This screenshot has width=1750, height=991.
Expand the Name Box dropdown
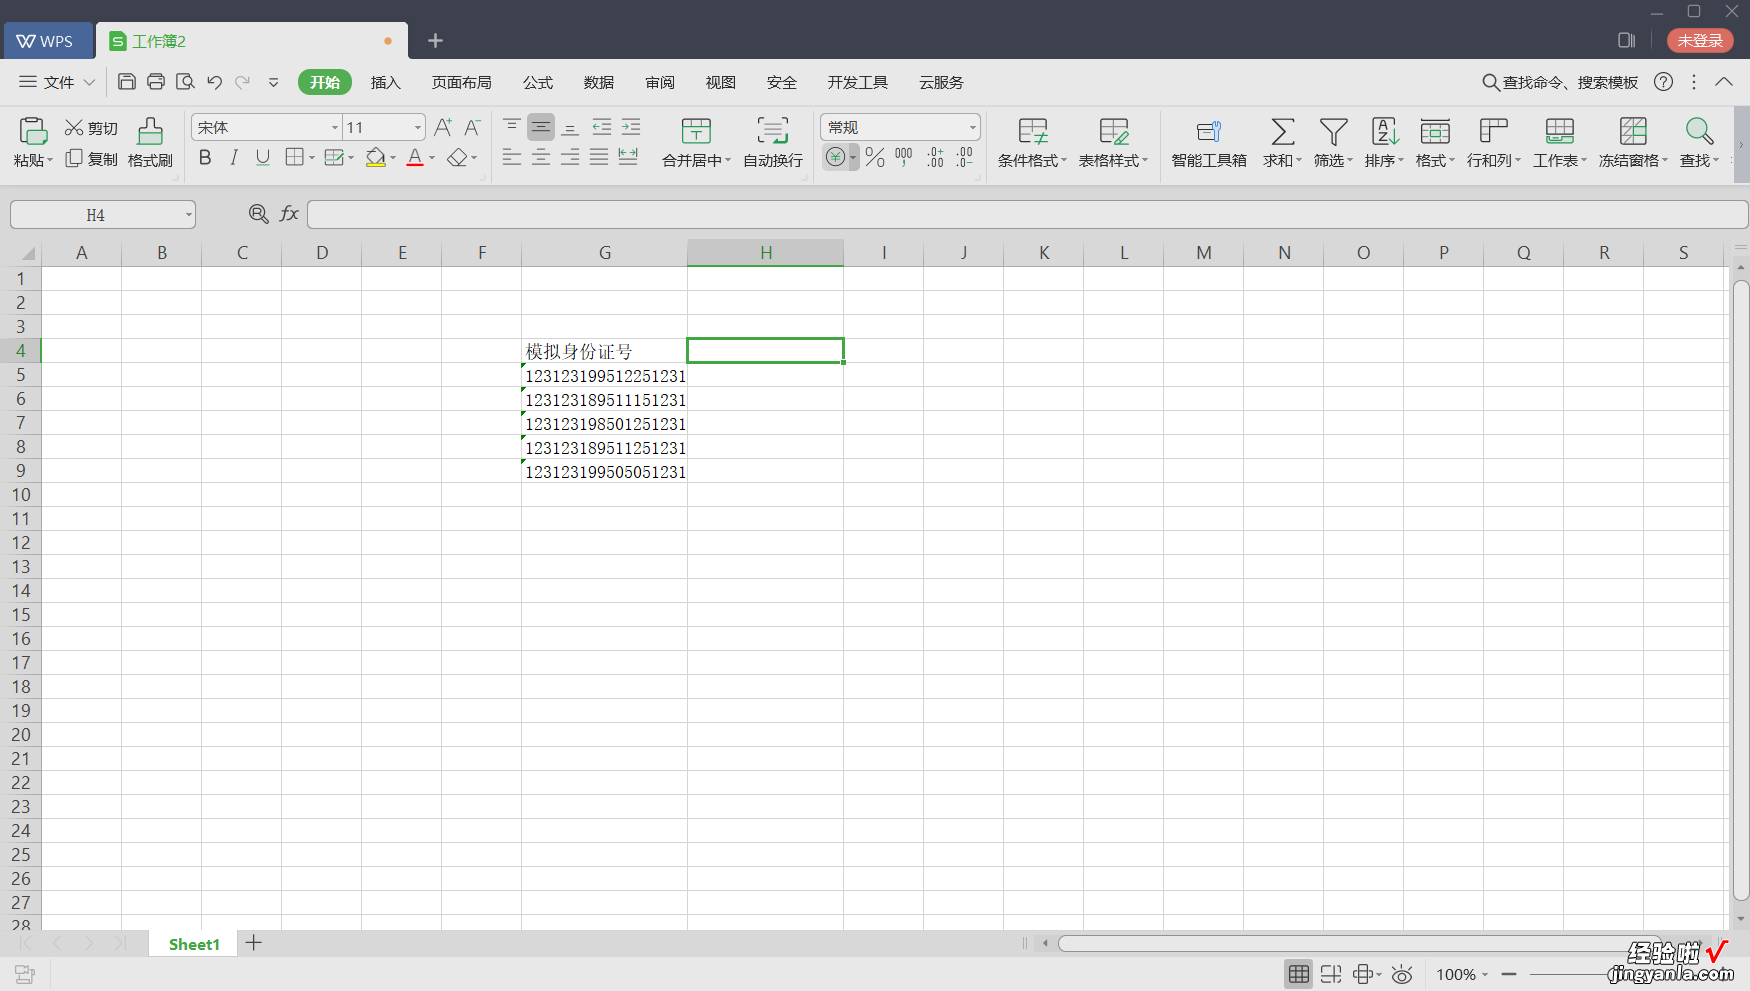click(188, 215)
